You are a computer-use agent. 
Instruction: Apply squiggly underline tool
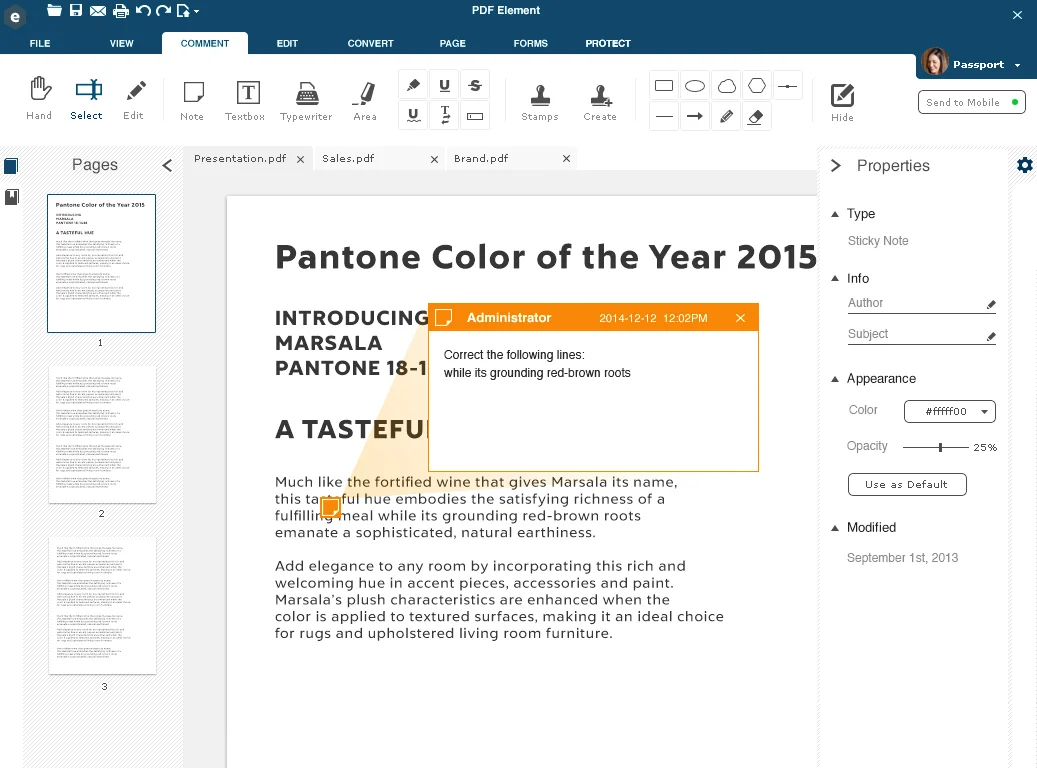pyautogui.click(x=413, y=116)
